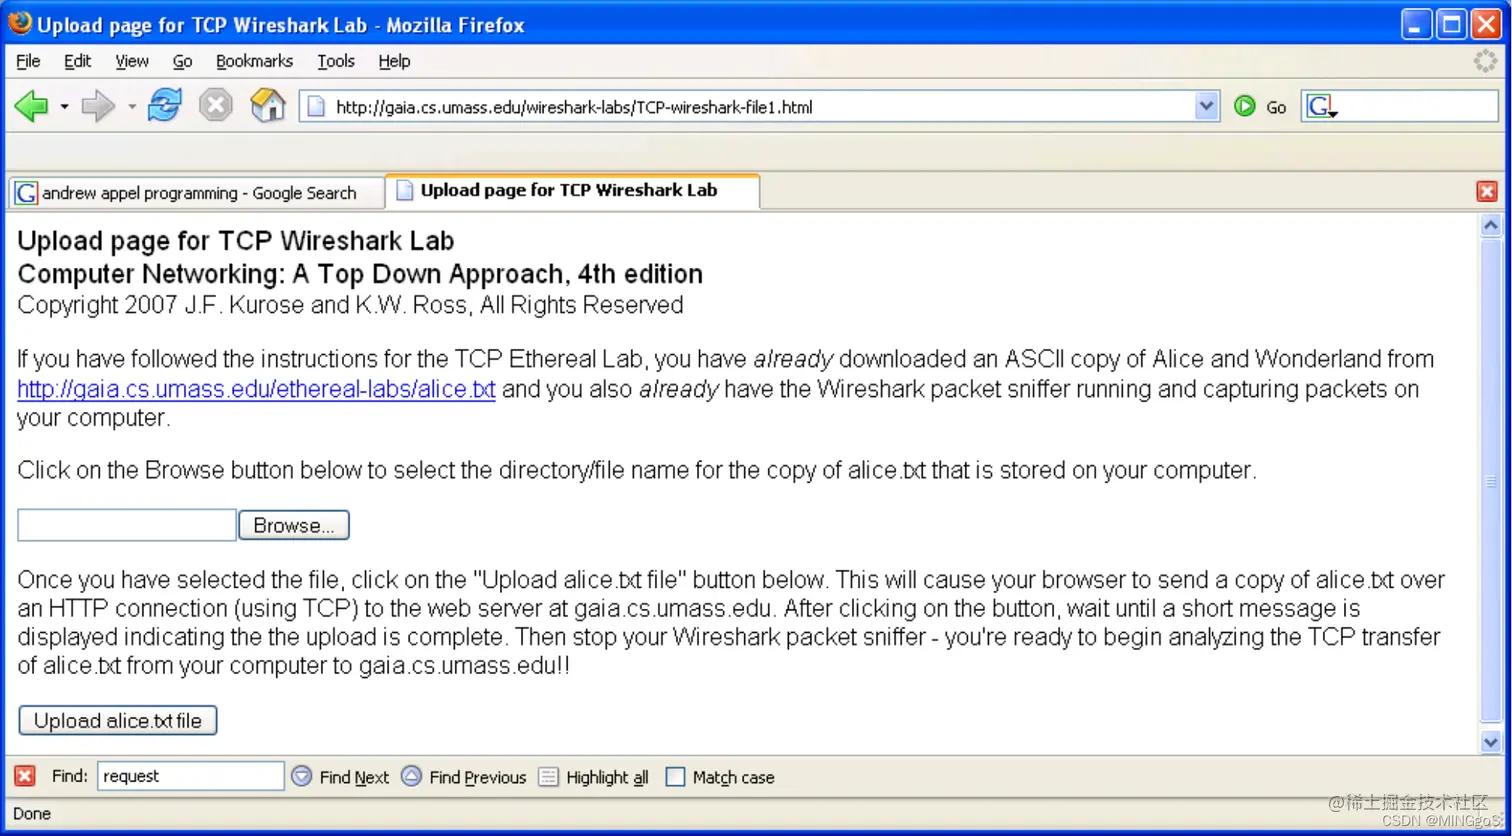
Task: Click the page scrollbar down arrow
Action: 1490,742
